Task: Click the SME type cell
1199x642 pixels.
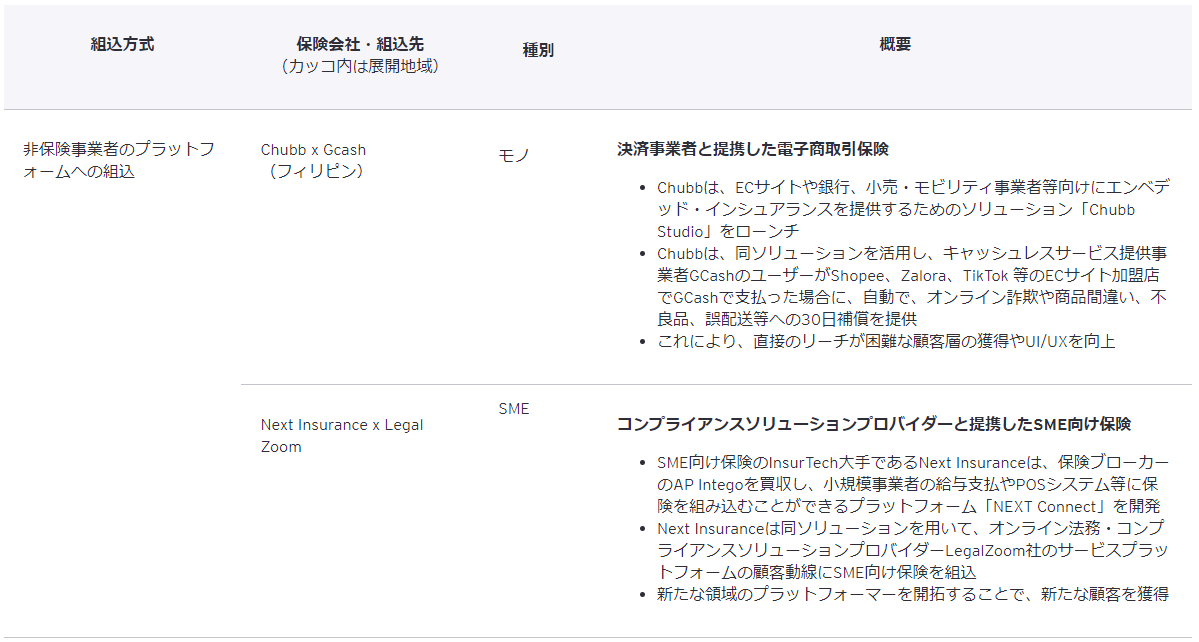Action: click(x=514, y=409)
